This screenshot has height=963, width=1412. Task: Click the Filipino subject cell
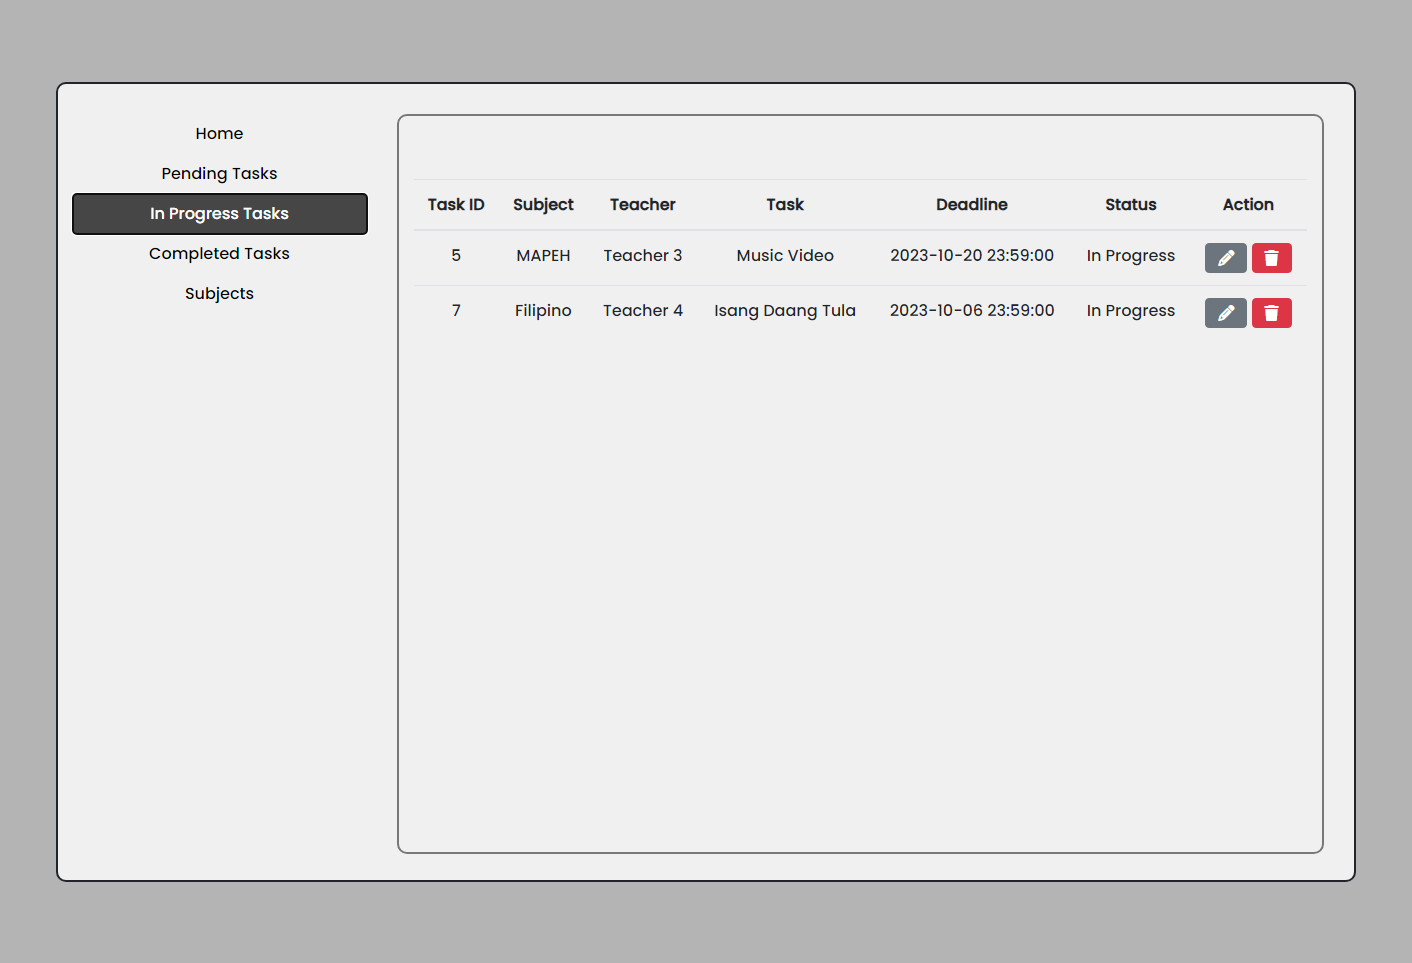click(x=543, y=311)
